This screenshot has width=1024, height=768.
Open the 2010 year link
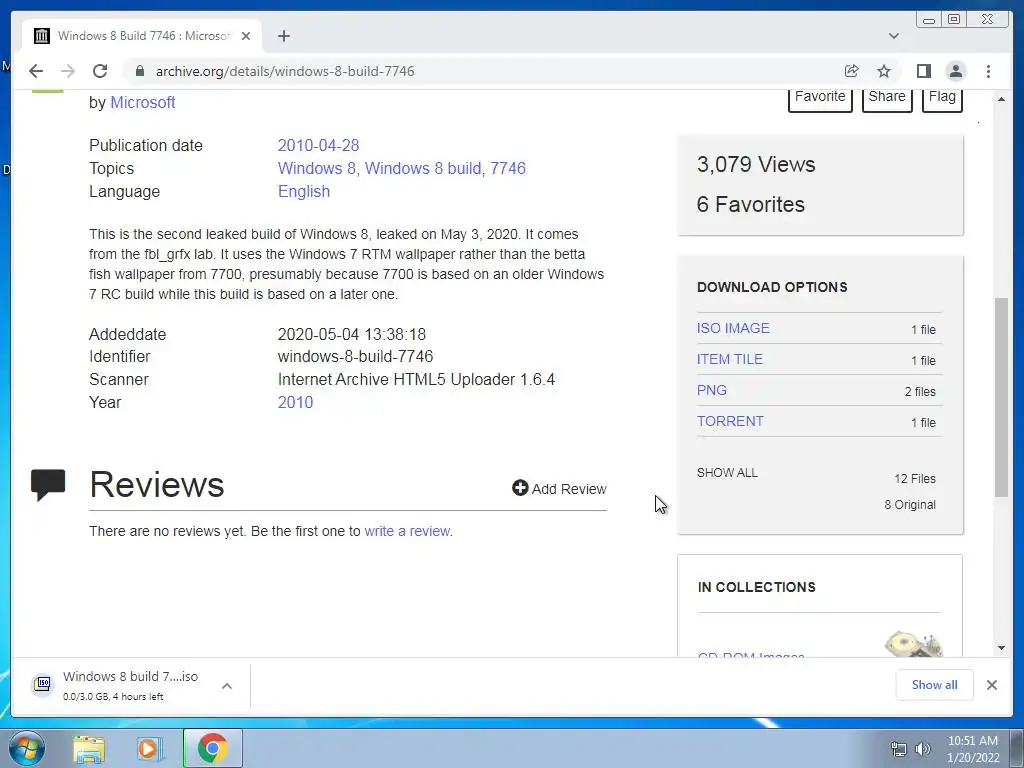[295, 402]
